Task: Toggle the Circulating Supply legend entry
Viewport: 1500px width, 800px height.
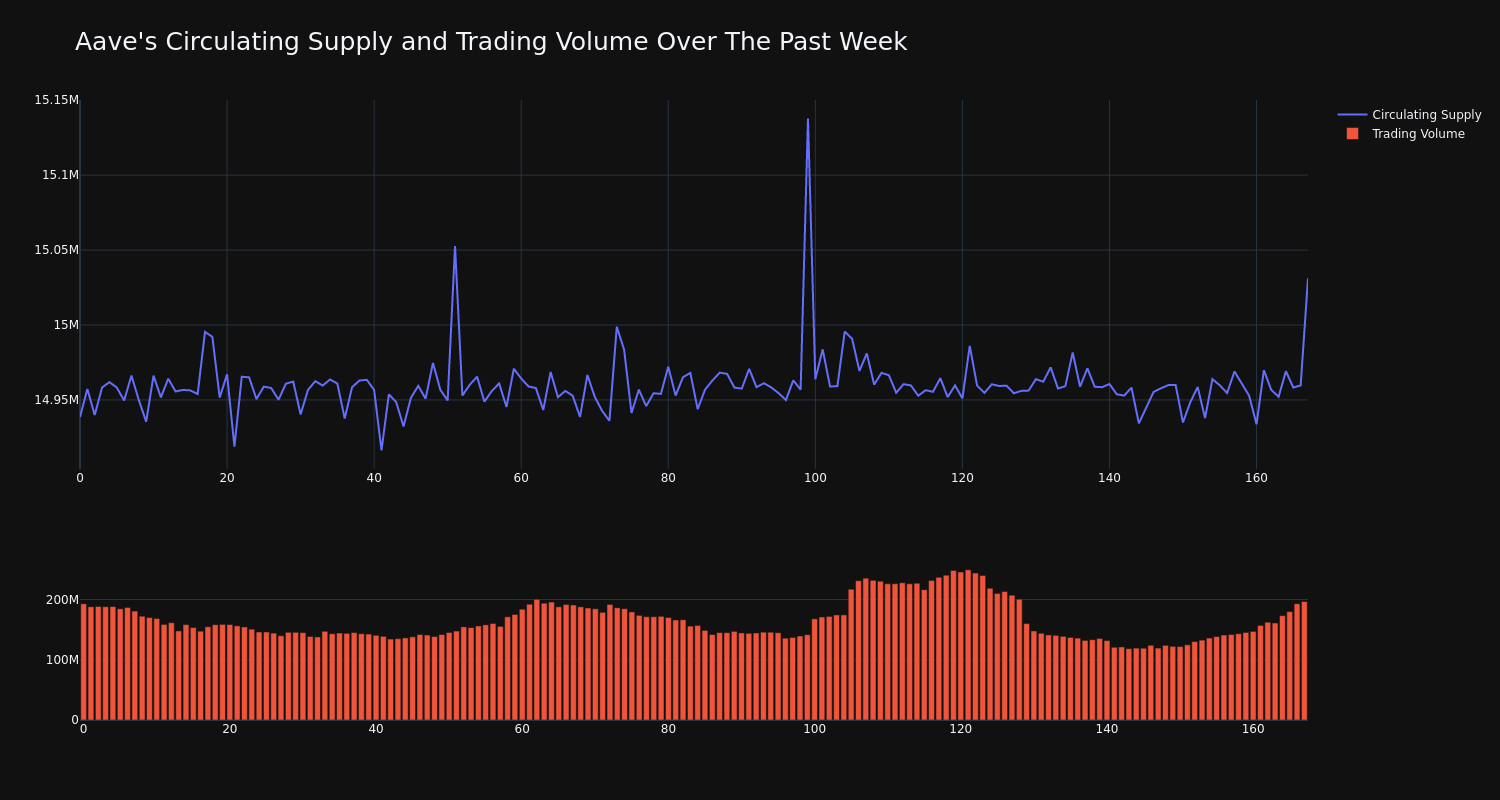Action: [1410, 115]
